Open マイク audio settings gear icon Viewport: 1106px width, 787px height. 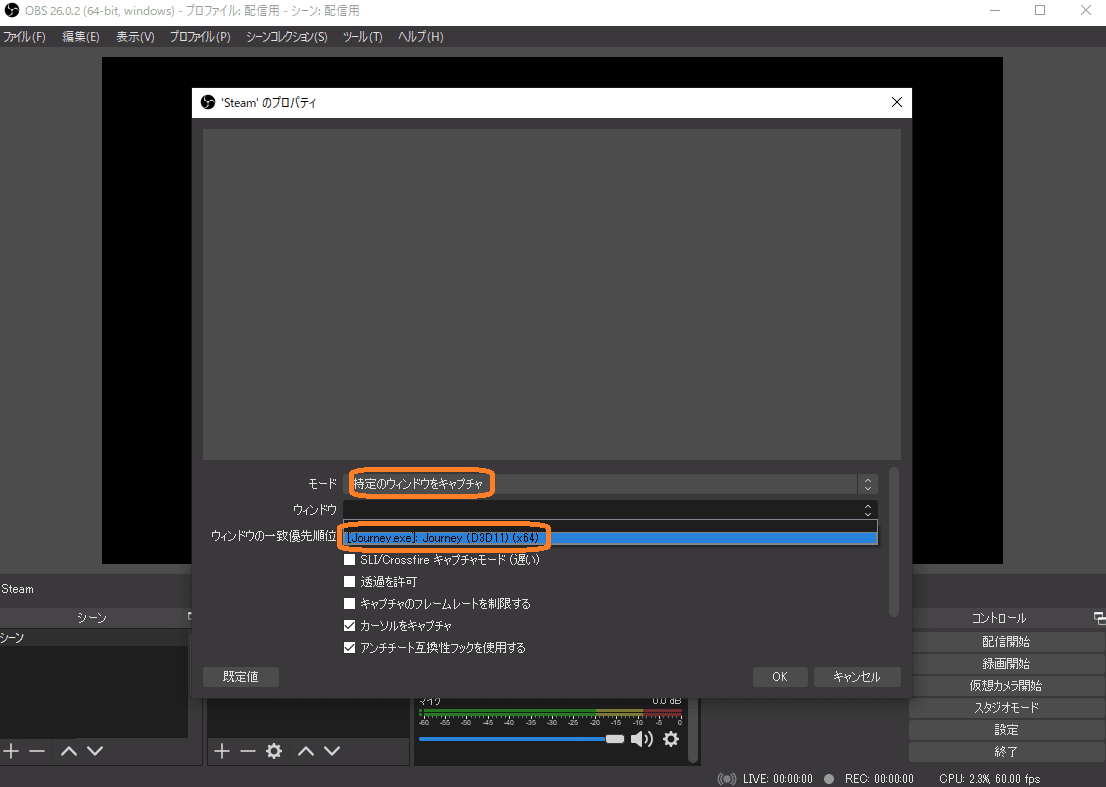click(671, 739)
